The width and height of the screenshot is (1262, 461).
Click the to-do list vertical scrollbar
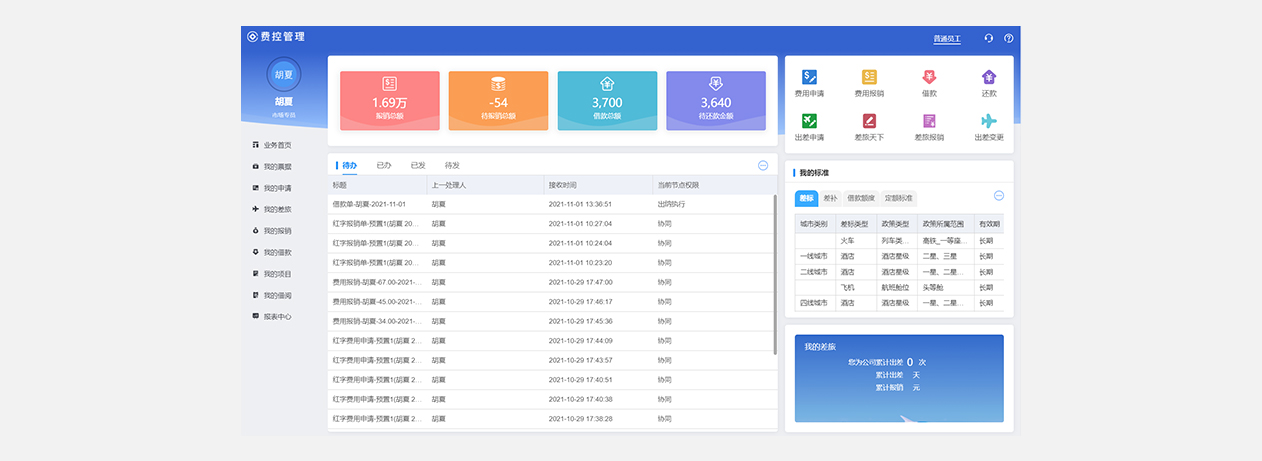click(x=775, y=275)
